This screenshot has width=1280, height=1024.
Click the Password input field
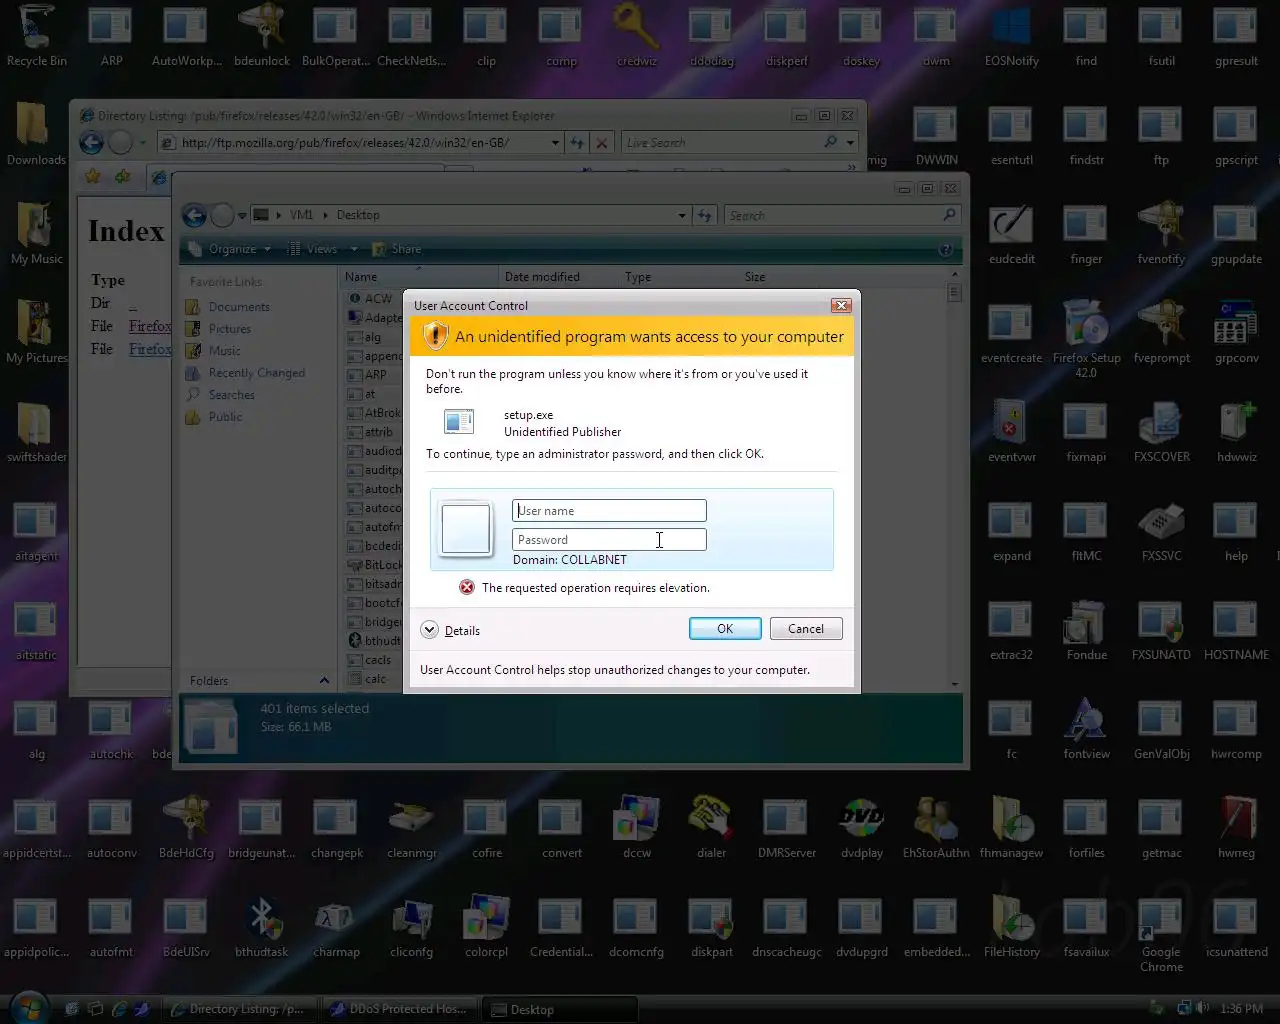[609, 540]
